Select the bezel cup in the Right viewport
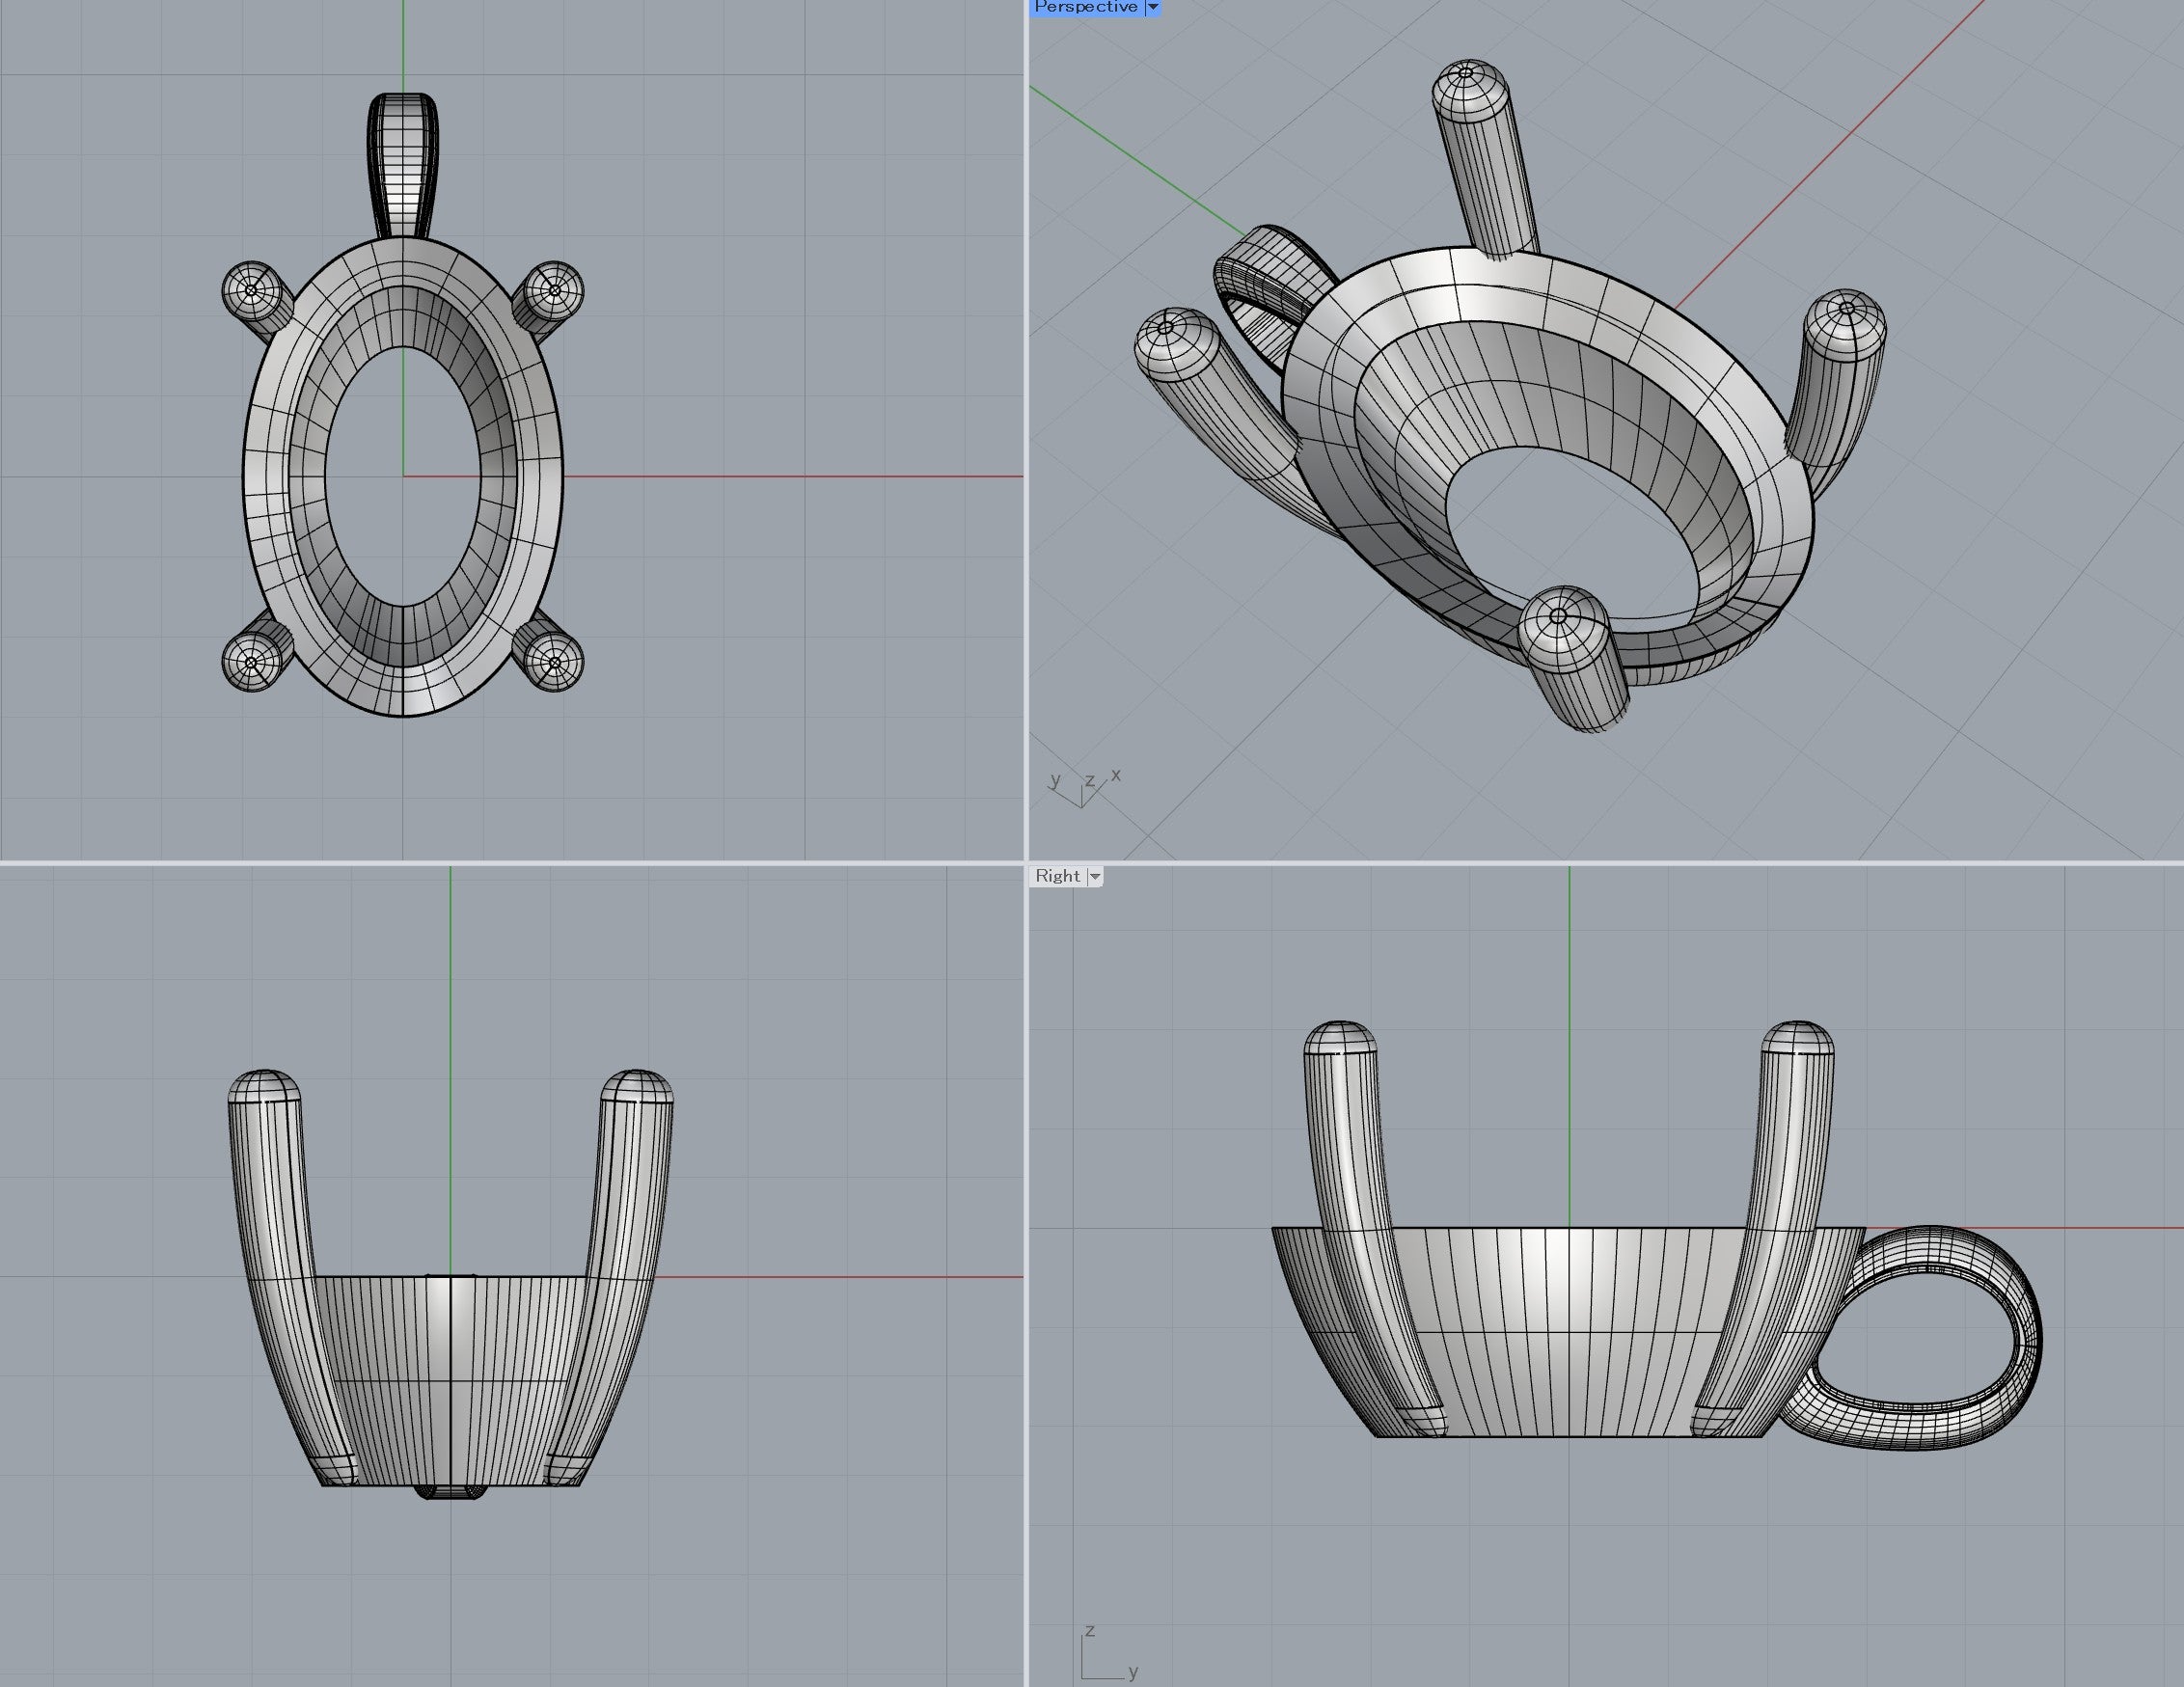Screen dimensions: 2184x1687 point(1568,1332)
